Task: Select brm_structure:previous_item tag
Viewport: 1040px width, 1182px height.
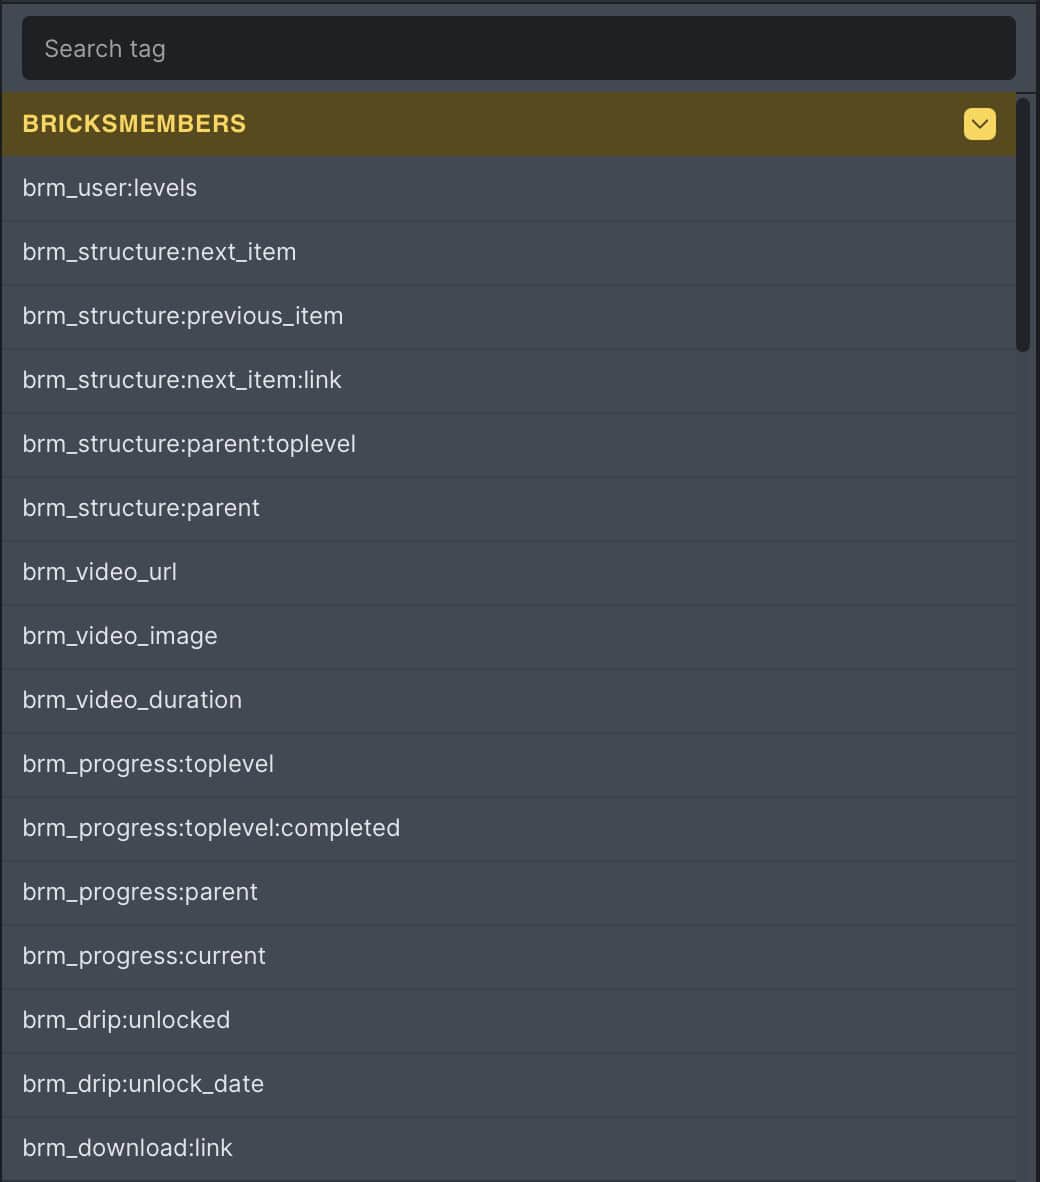Action: 183,316
